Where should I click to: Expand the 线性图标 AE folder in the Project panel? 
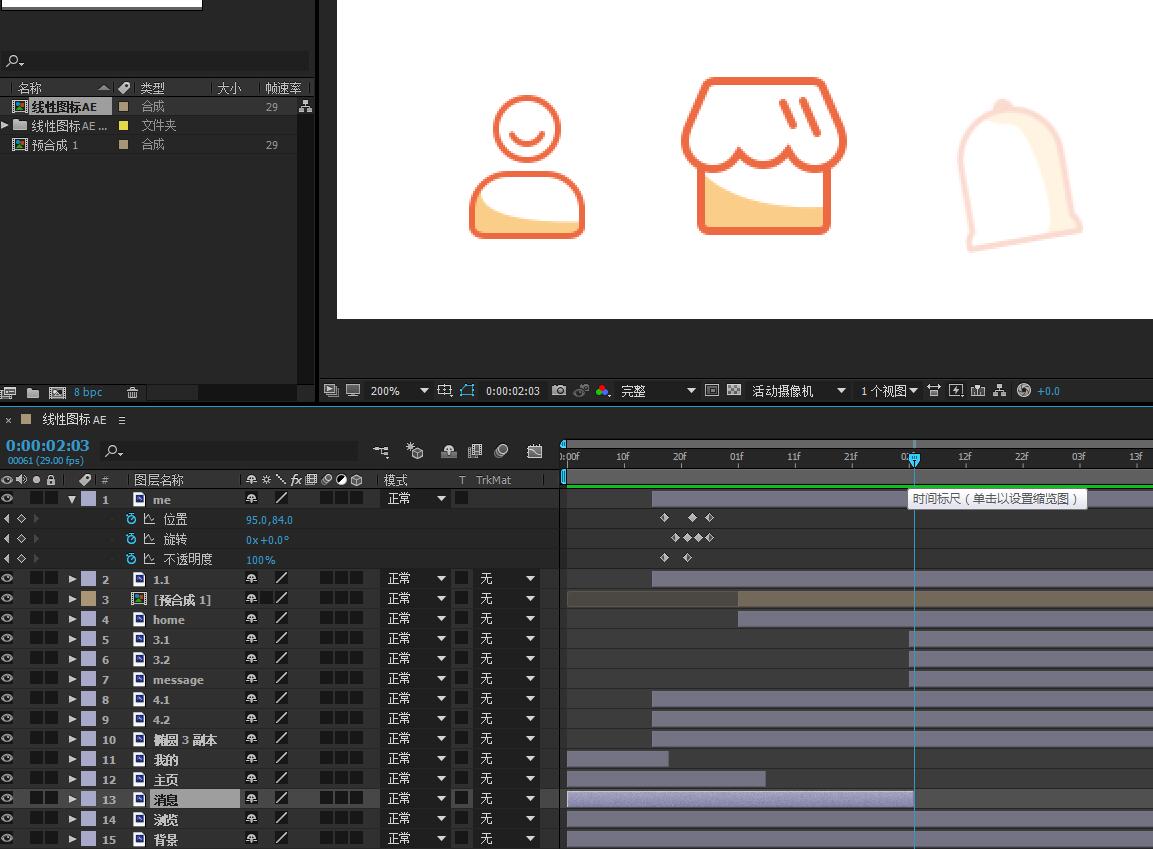(x=6, y=125)
